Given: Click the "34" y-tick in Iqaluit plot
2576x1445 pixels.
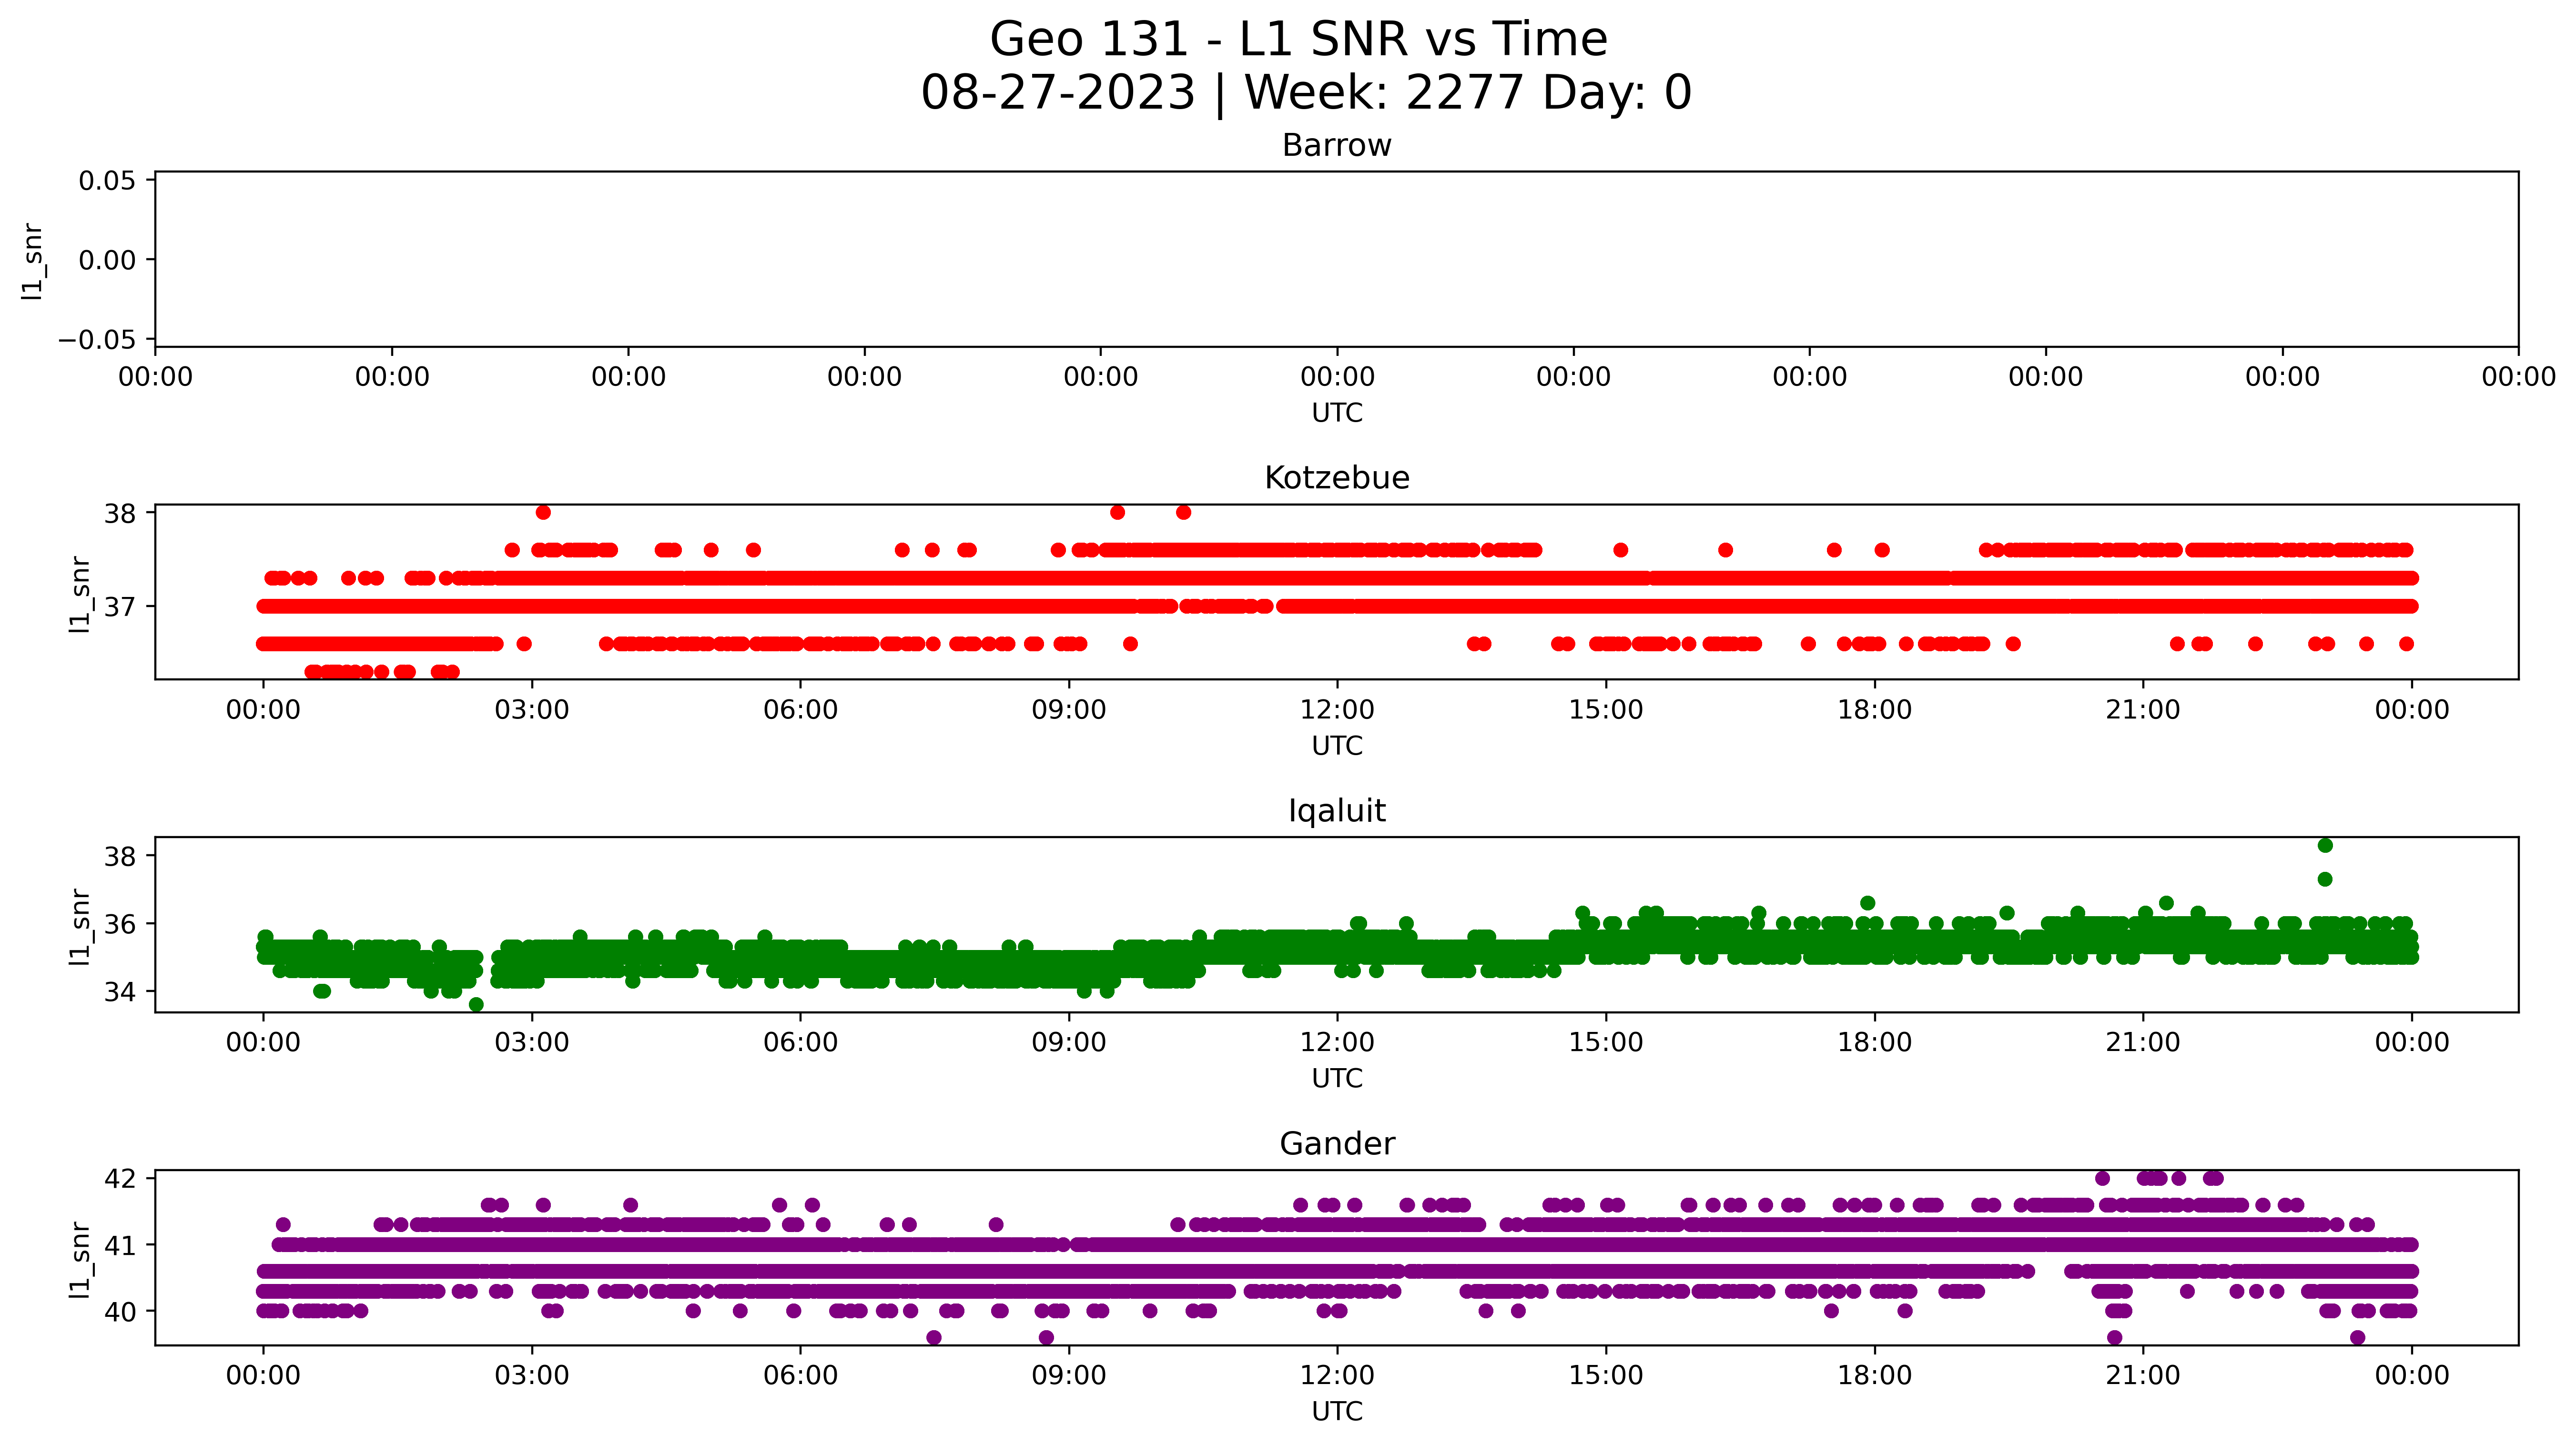Looking at the screenshot, I should pyautogui.click(x=120, y=992).
